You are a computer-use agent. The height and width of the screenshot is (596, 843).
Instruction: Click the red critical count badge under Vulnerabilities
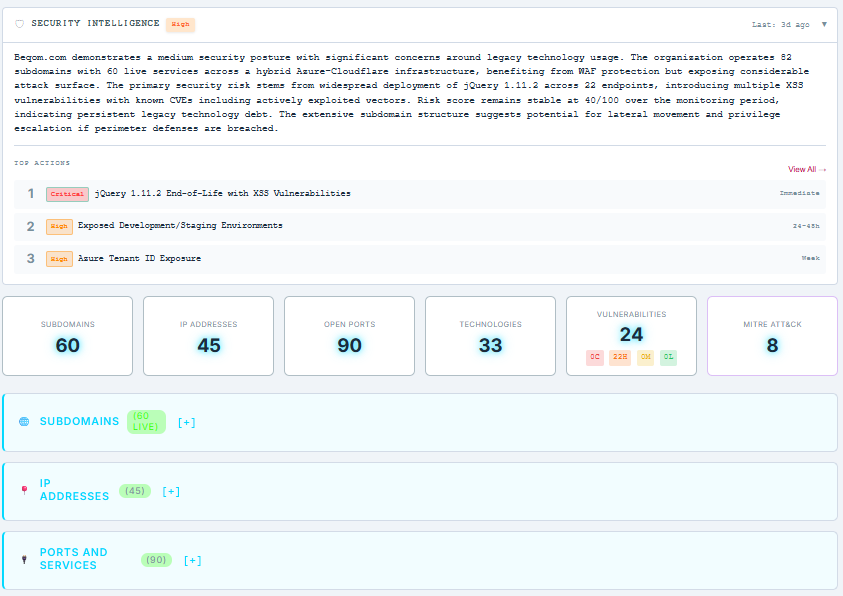pyautogui.click(x=595, y=358)
